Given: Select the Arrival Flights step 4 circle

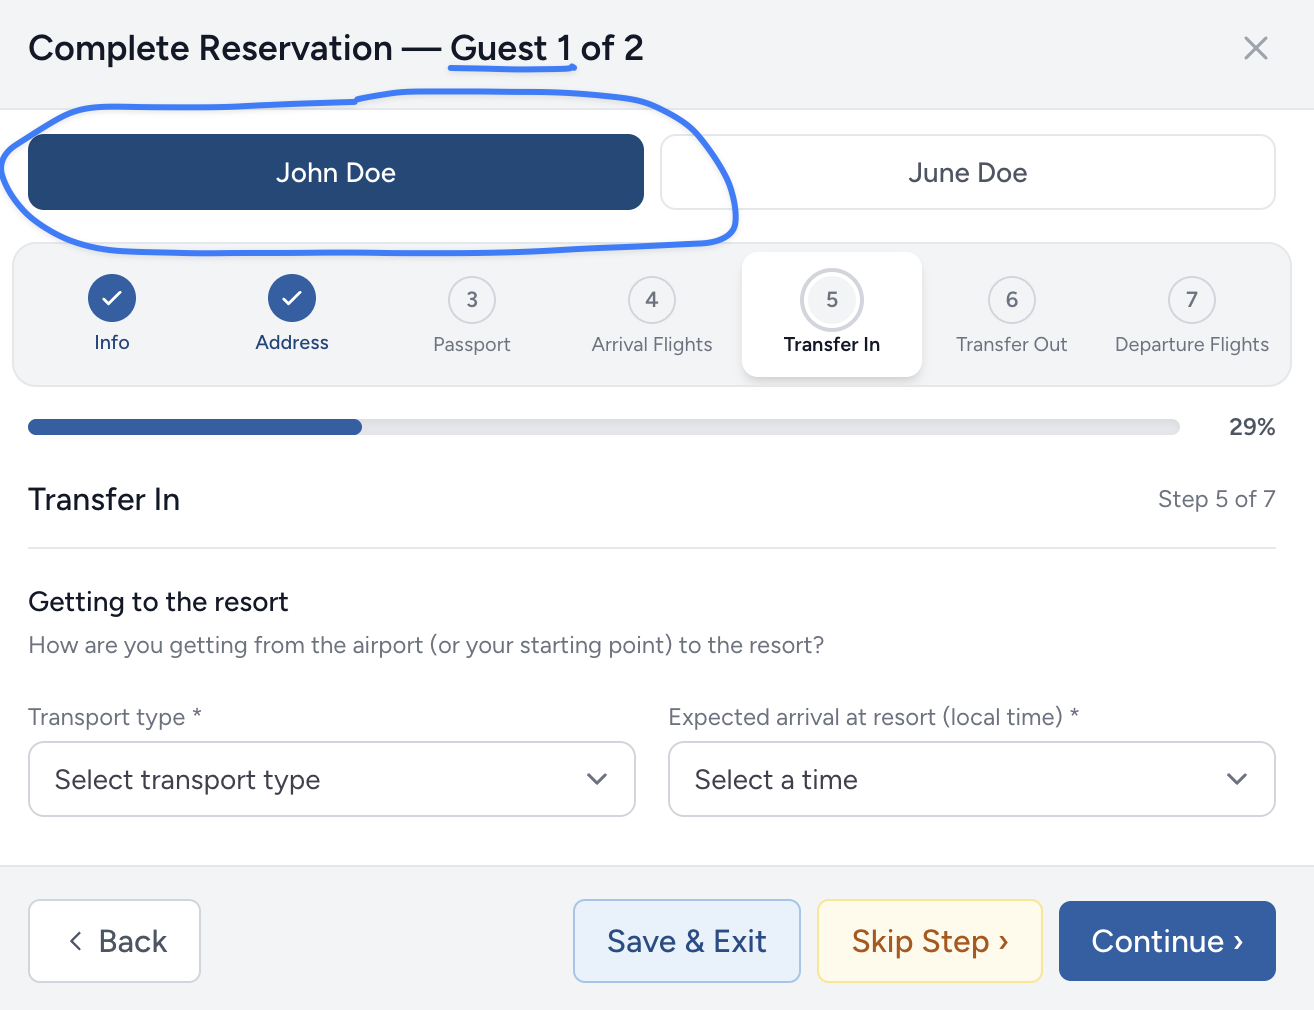Looking at the screenshot, I should point(652,300).
